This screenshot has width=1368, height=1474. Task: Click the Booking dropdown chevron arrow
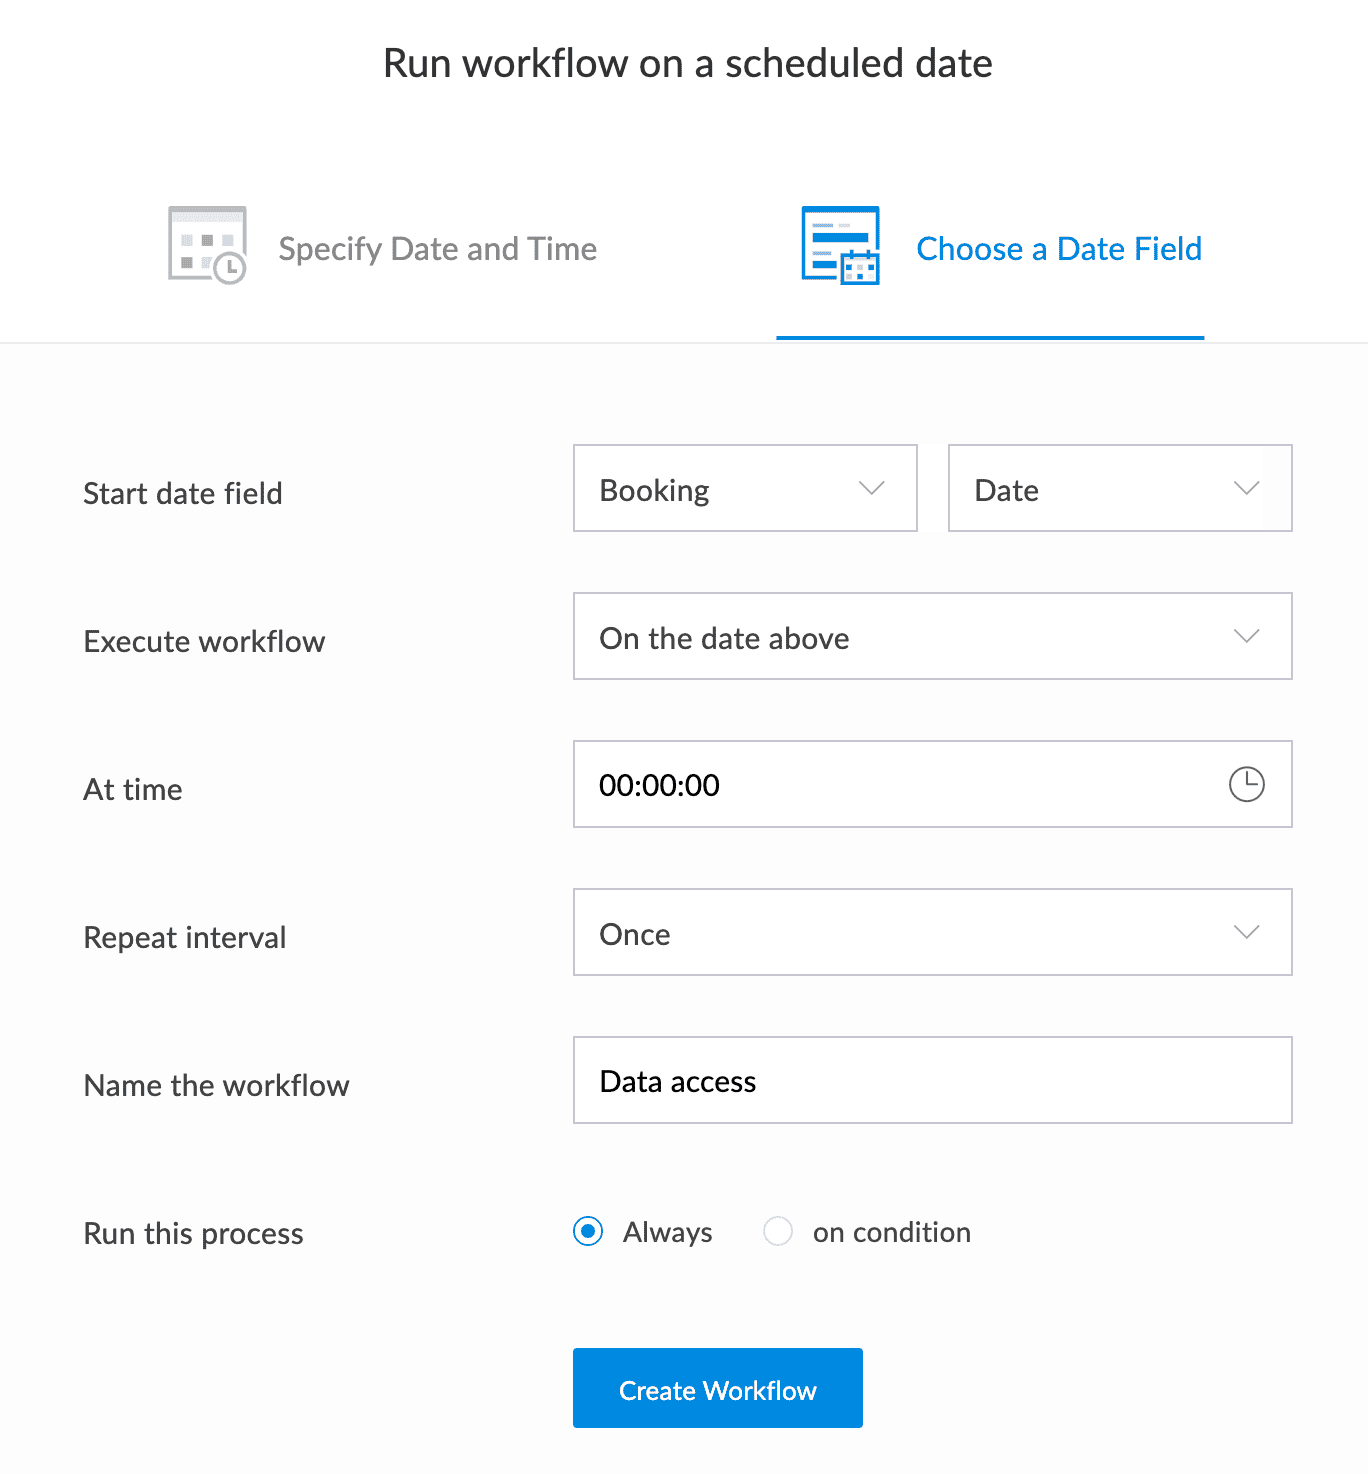click(872, 488)
